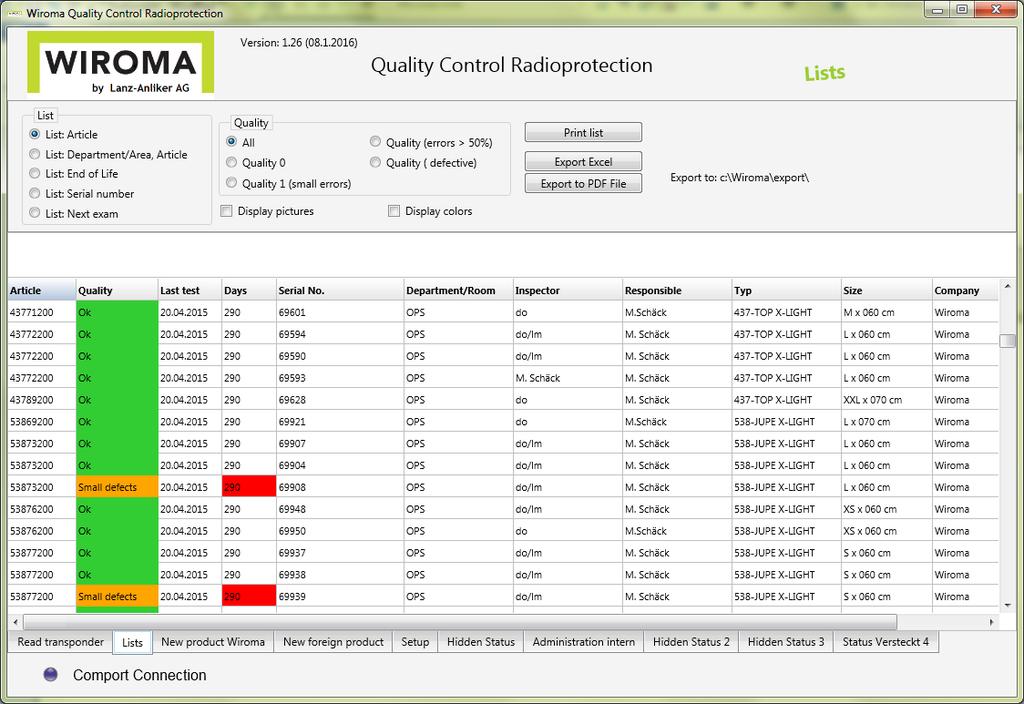Click Export to PDF File button
The image size is (1024, 704).
tap(583, 184)
